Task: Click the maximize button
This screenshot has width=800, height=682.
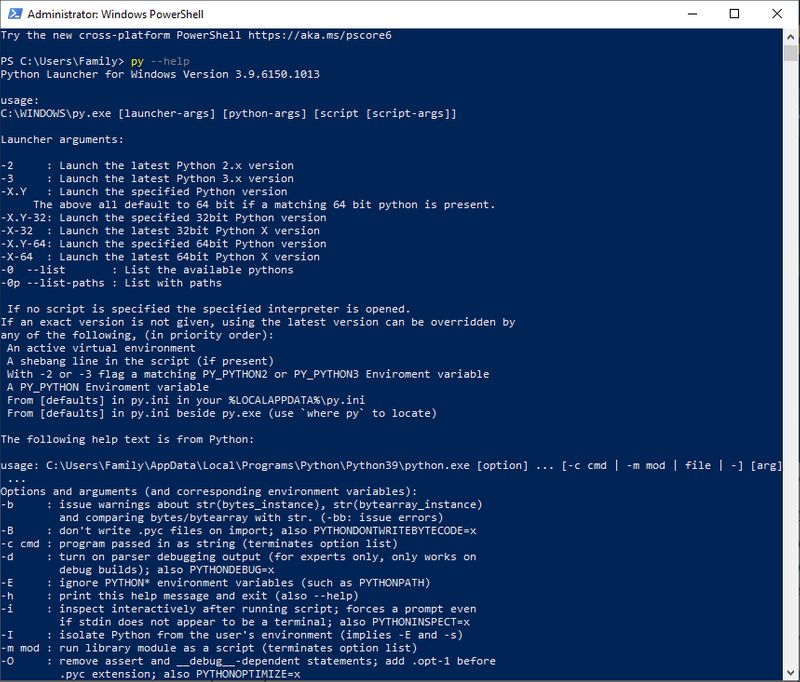Action: coord(734,15)
